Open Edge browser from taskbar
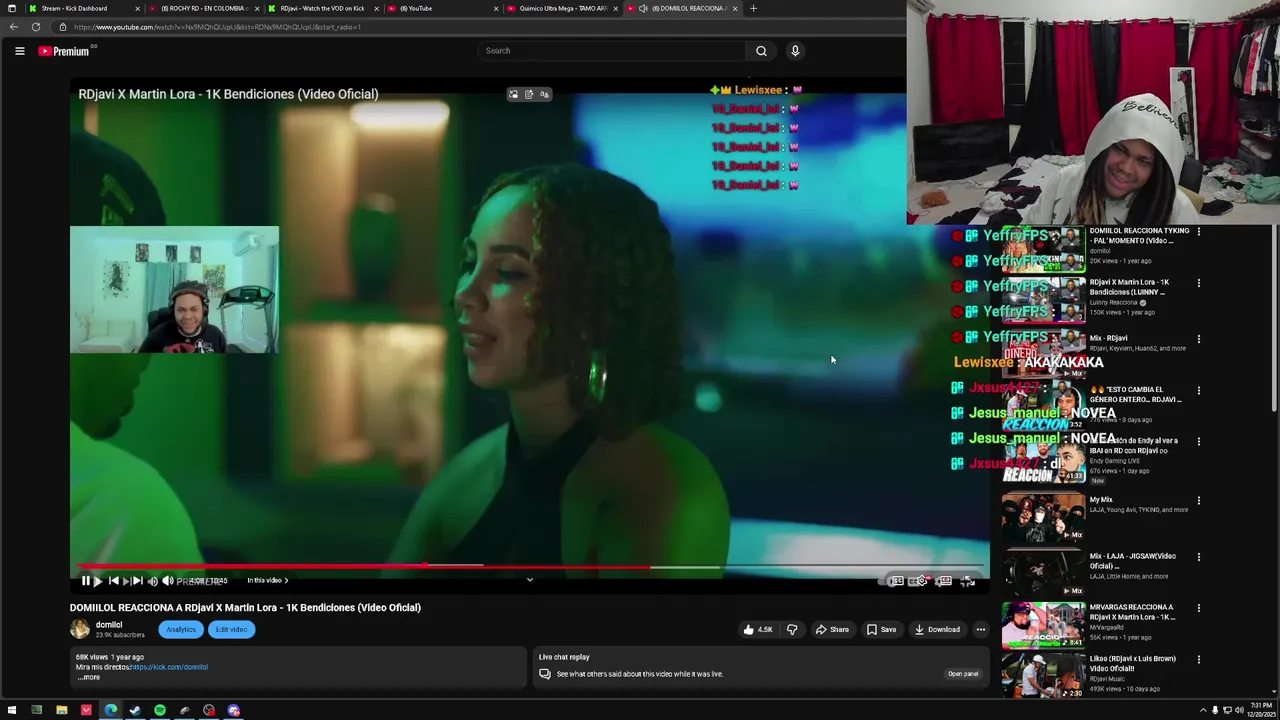 tap(111, 710)
